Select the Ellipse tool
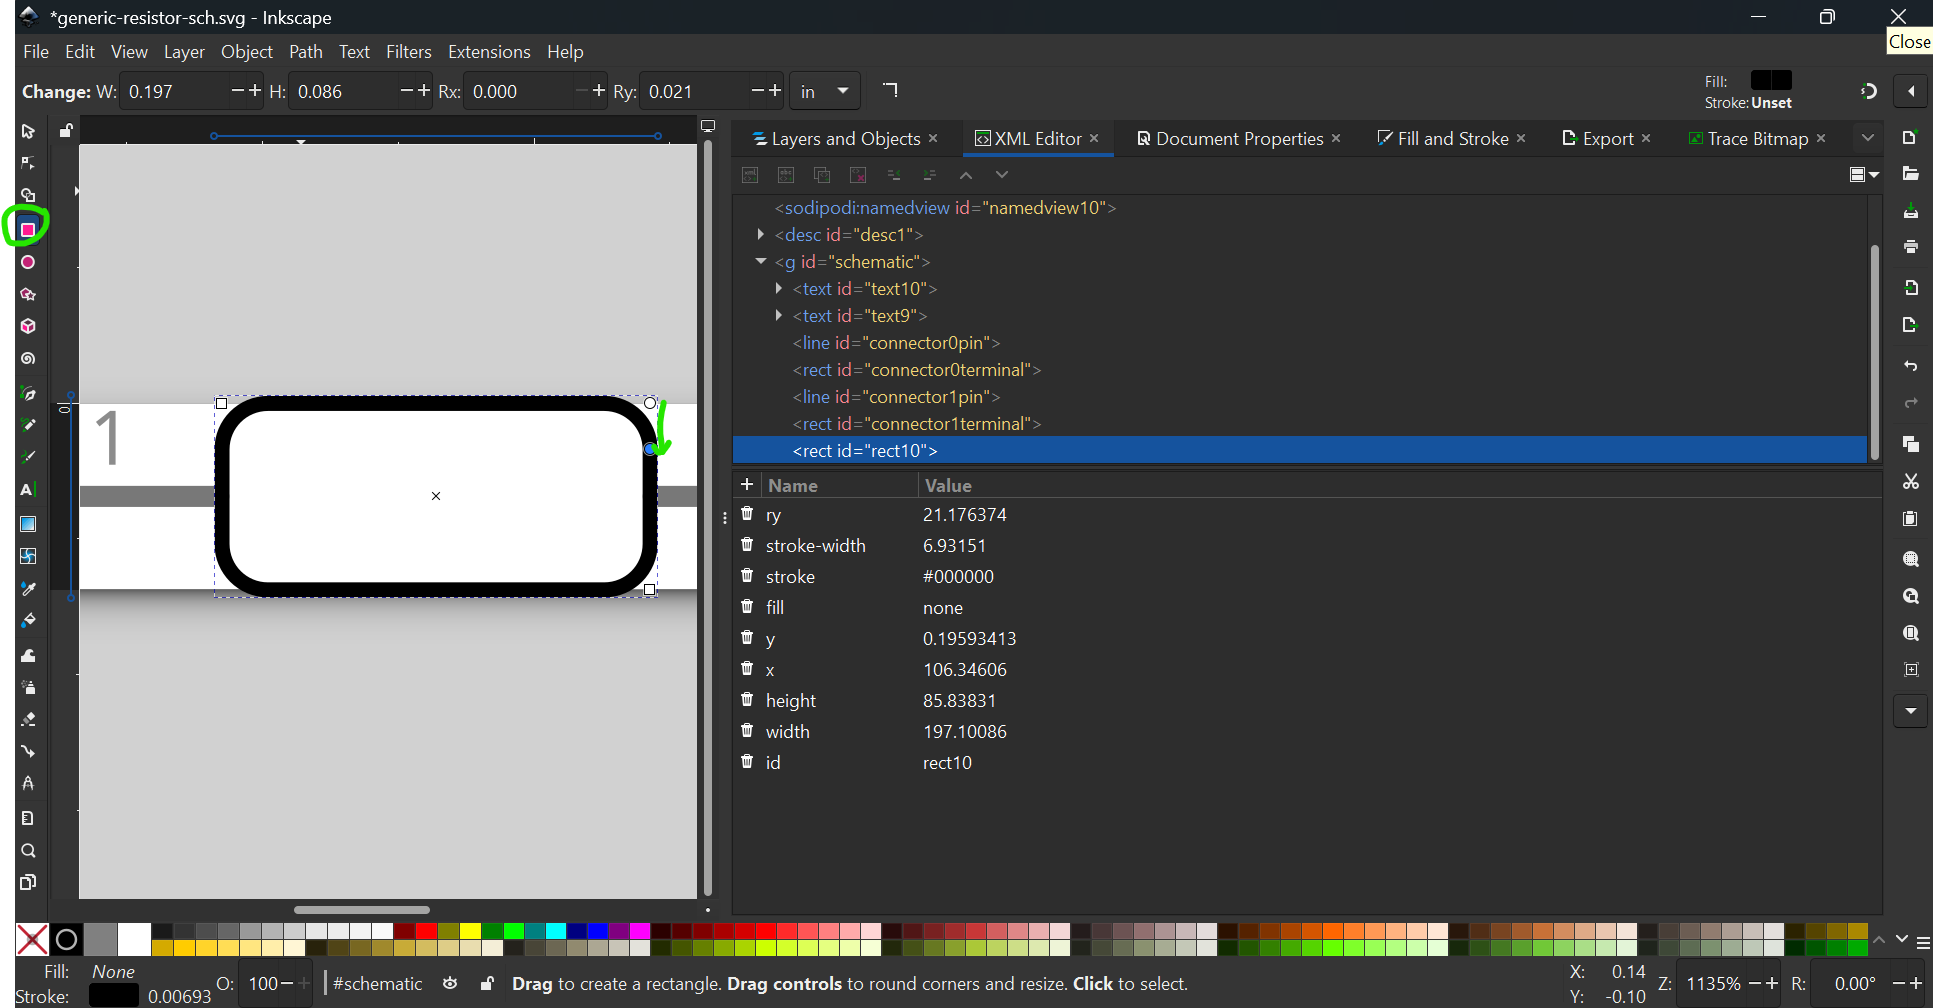This screenshot has width=1933, height=1008. point(28,262)
